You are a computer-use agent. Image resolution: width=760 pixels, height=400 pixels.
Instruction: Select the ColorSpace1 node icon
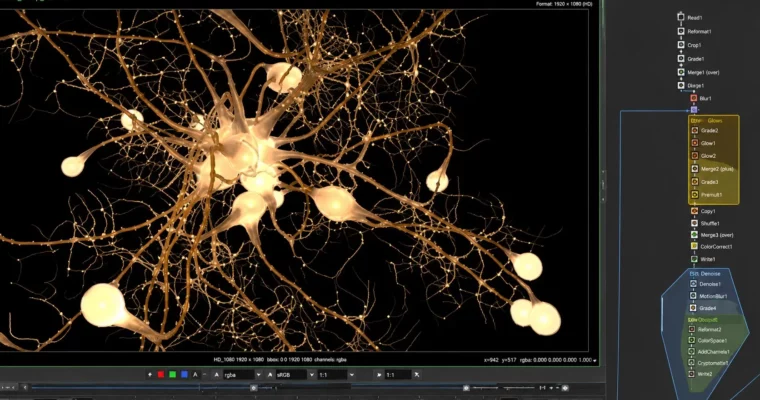pyautogui.click(x=692, y=340)
